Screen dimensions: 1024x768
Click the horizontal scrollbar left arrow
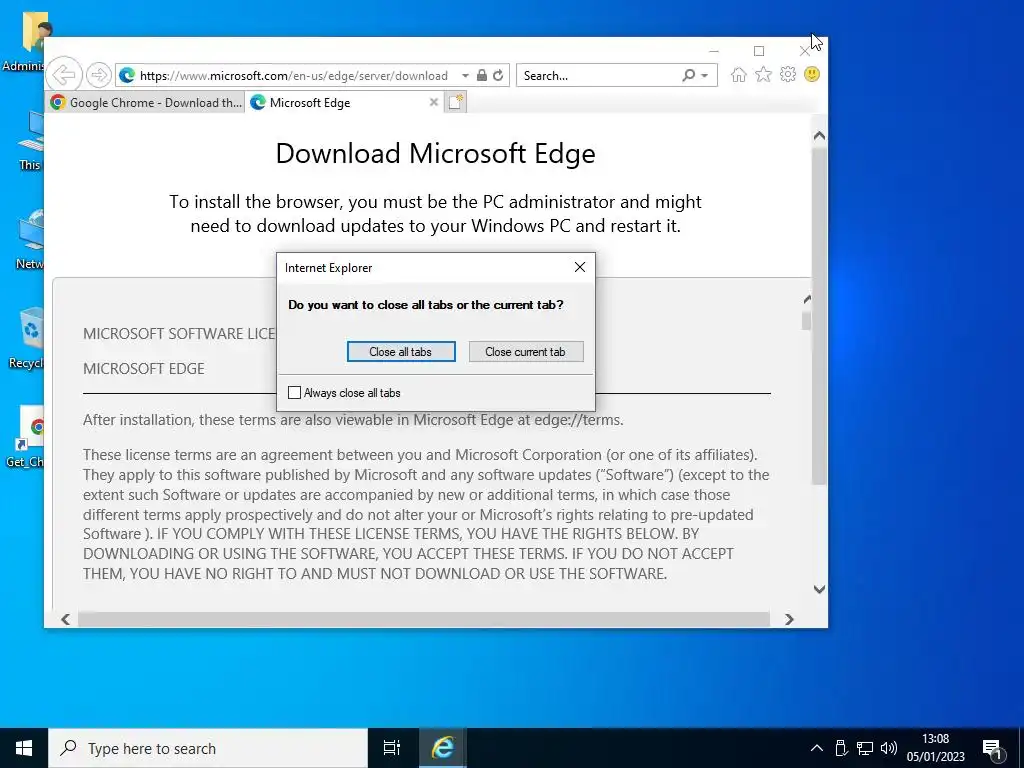click(65, 619)
